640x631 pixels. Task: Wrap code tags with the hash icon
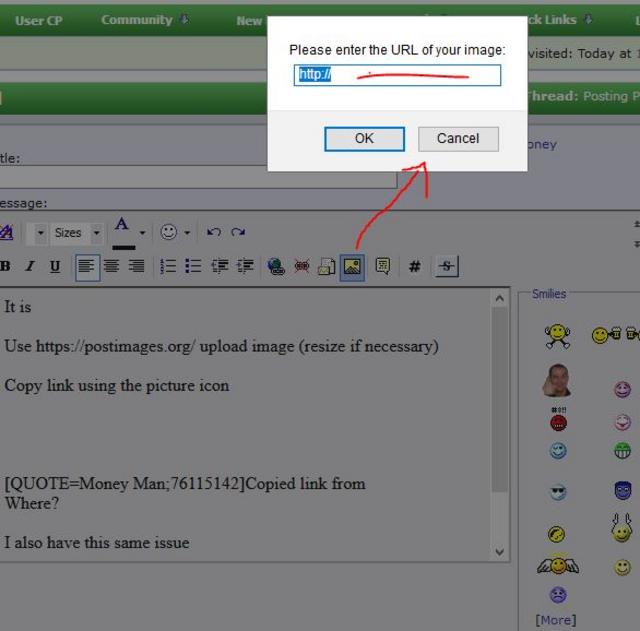point(415,267)
